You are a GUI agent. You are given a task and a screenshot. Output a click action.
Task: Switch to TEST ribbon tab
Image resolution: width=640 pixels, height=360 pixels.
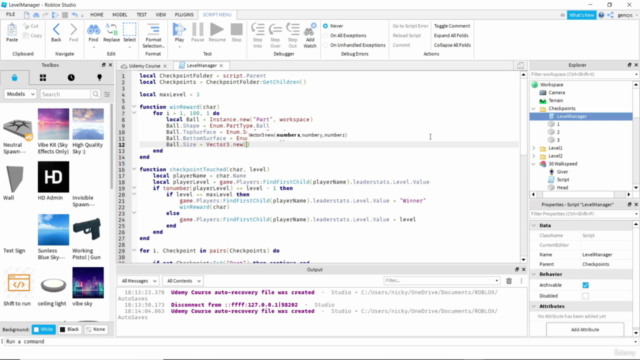click(141, 15)
